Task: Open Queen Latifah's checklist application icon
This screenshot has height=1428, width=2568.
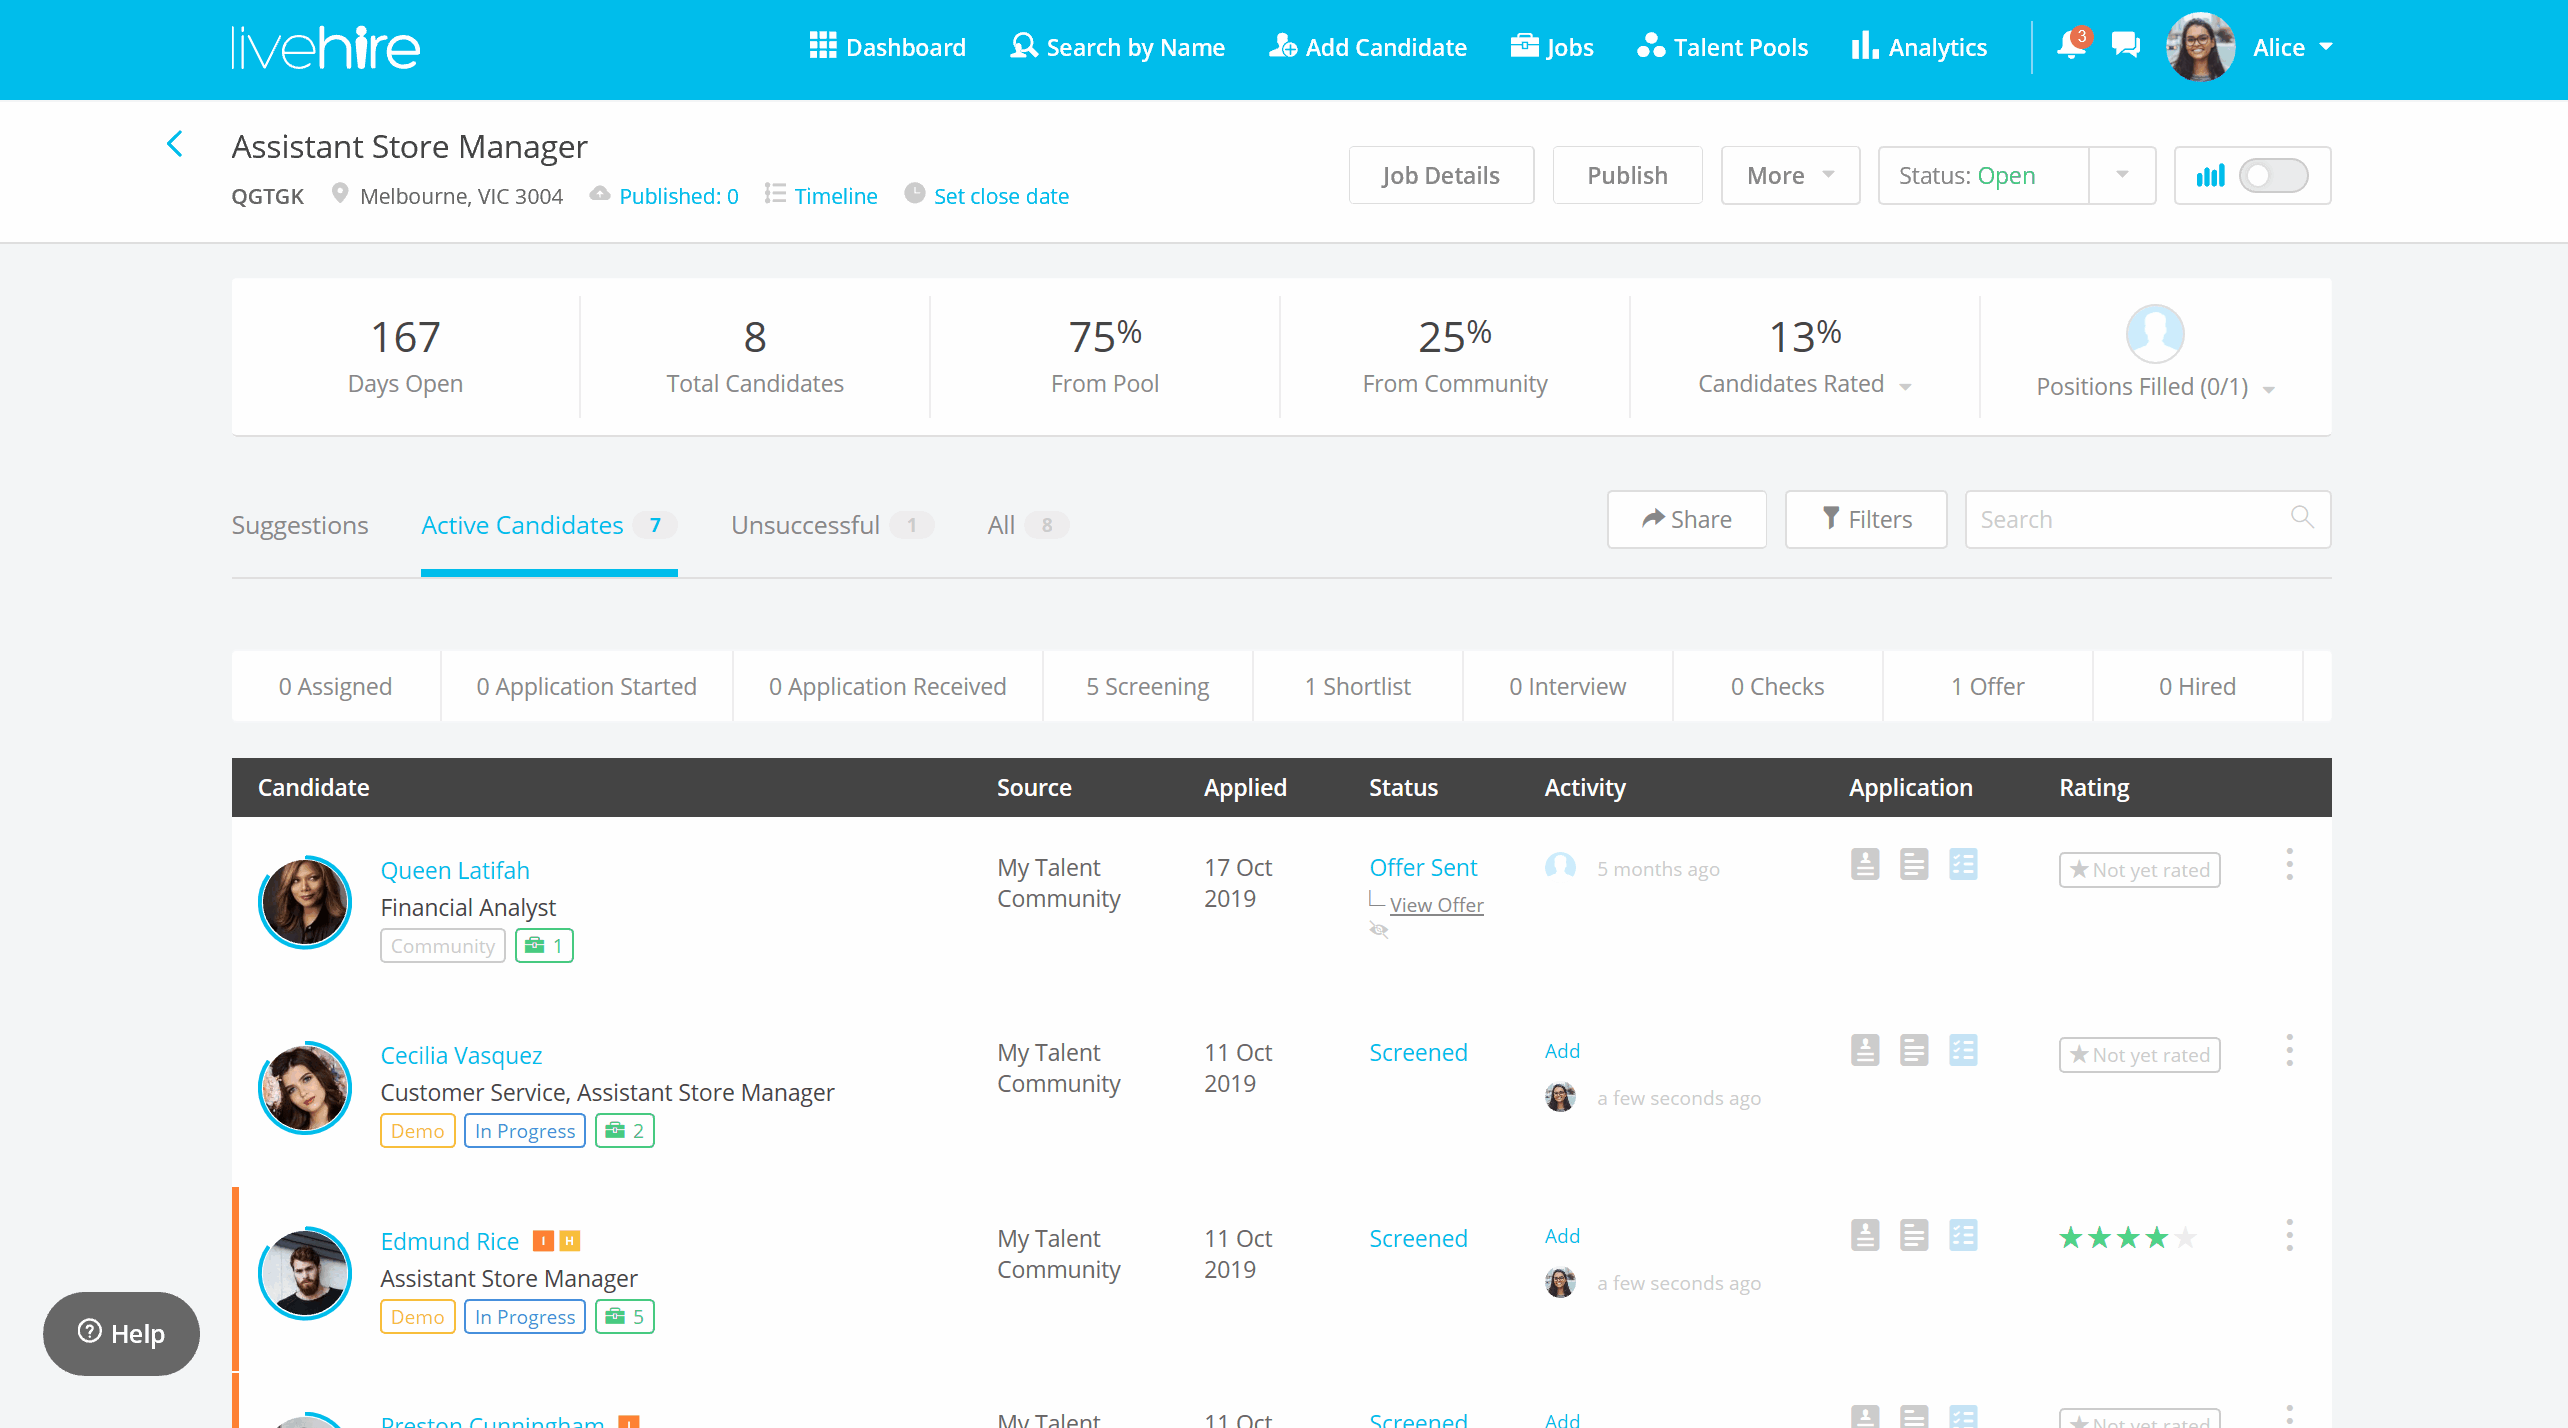Action: pos(1963,864)
